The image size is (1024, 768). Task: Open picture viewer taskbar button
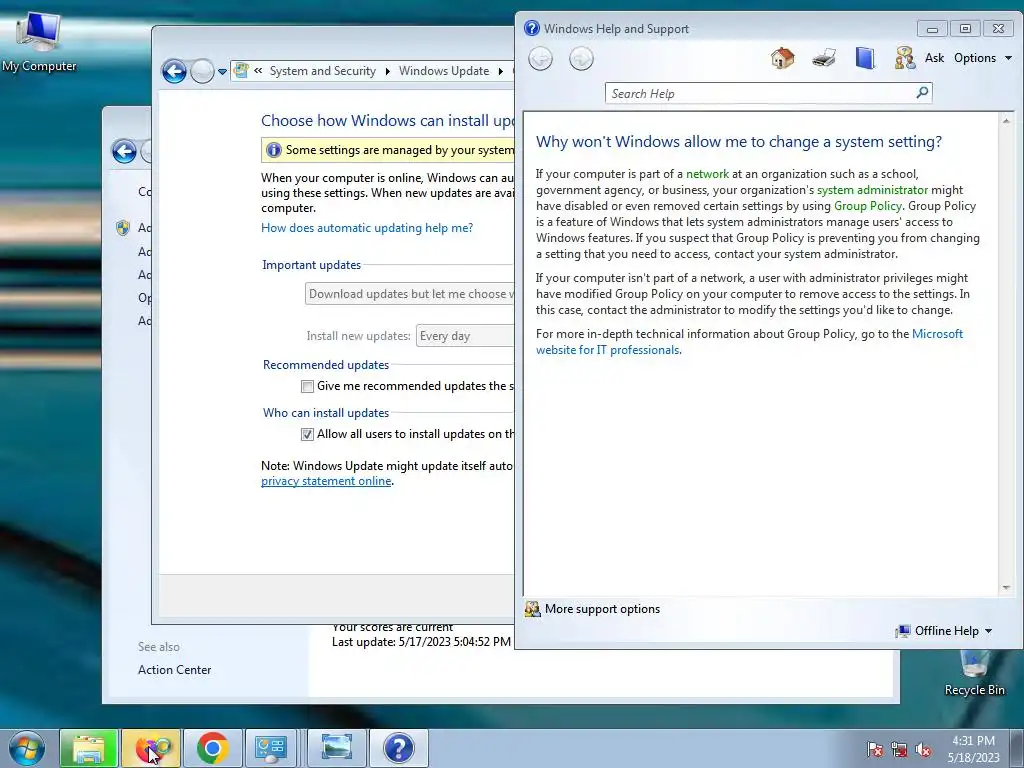pyautogui.click(x=337, y=748)
